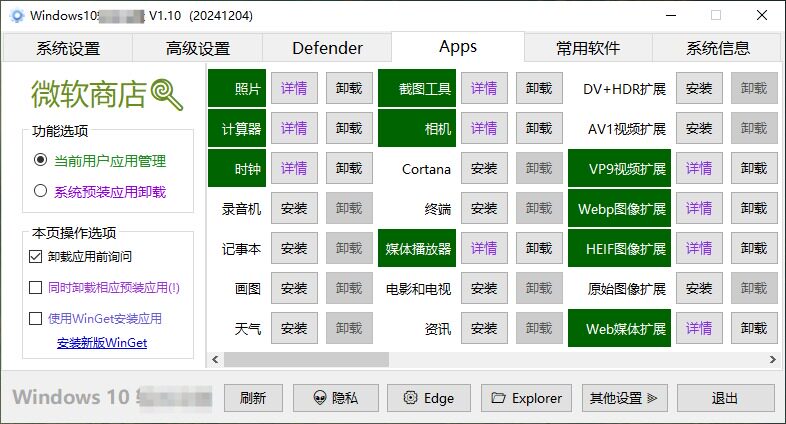Install Cortana with 安装 button
The width and height of the screenshot is (786, 424).
point(484,168)
